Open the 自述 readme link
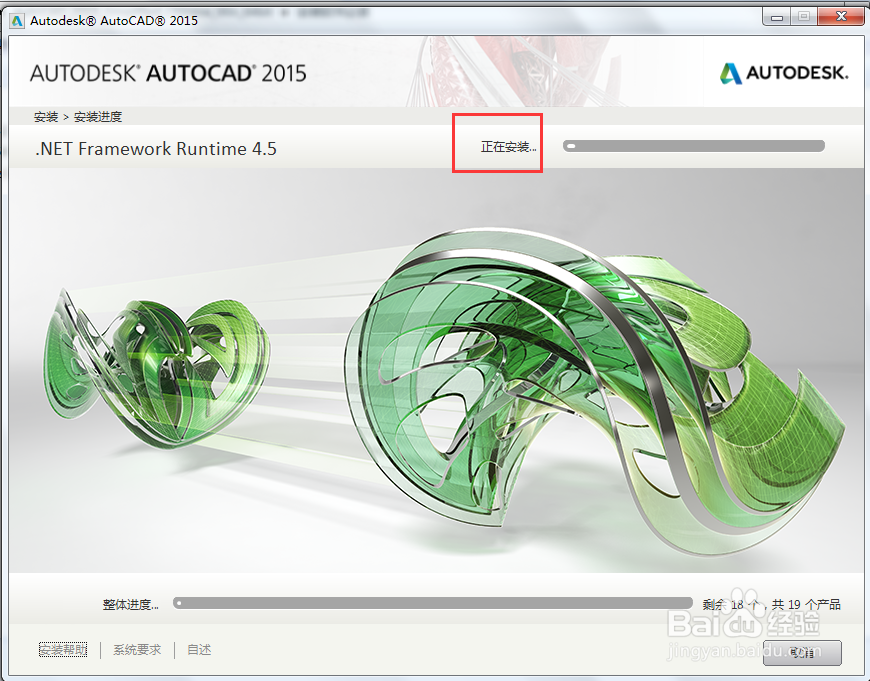Screen dimensions: 870x681 click(x=198, y=649)
